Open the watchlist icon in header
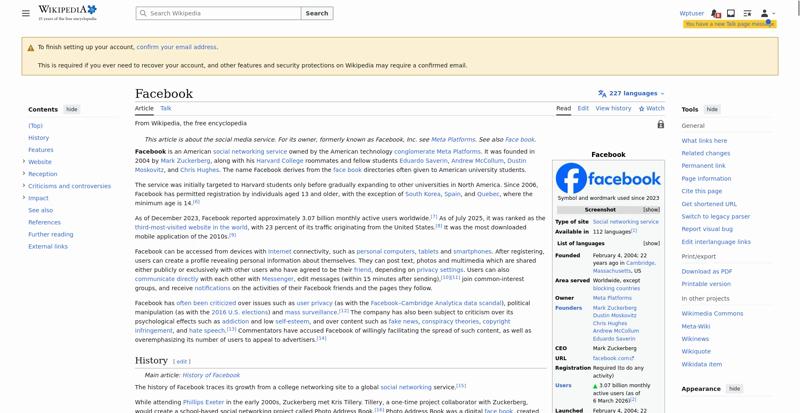This screenshot has height=413, width=800. click(x=747, y=13)
